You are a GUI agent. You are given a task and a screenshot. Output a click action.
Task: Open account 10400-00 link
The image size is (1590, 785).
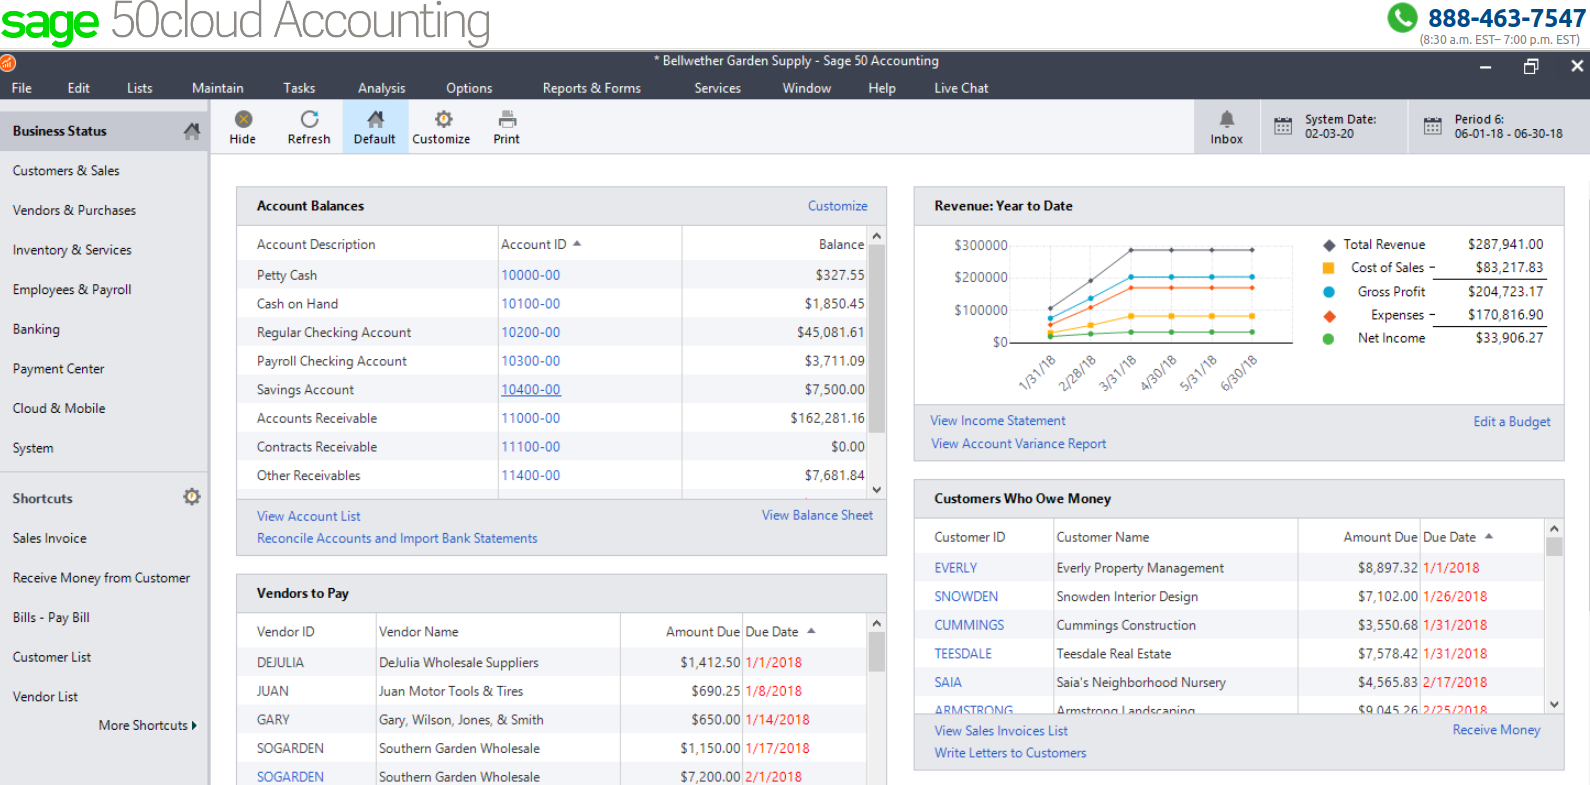point(530,390)
